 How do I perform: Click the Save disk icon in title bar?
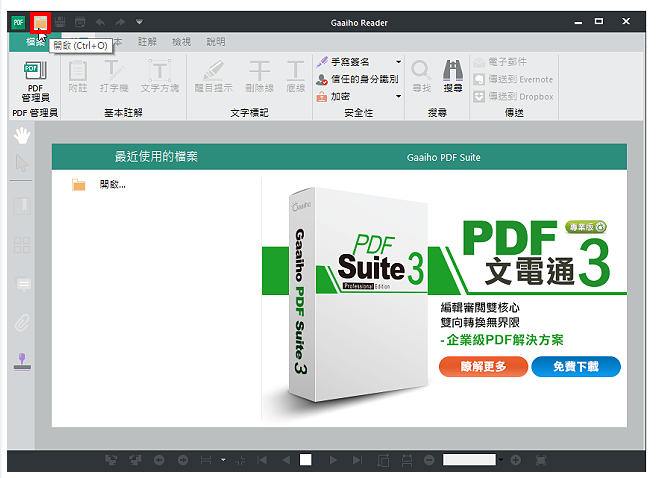pos(60,22)
